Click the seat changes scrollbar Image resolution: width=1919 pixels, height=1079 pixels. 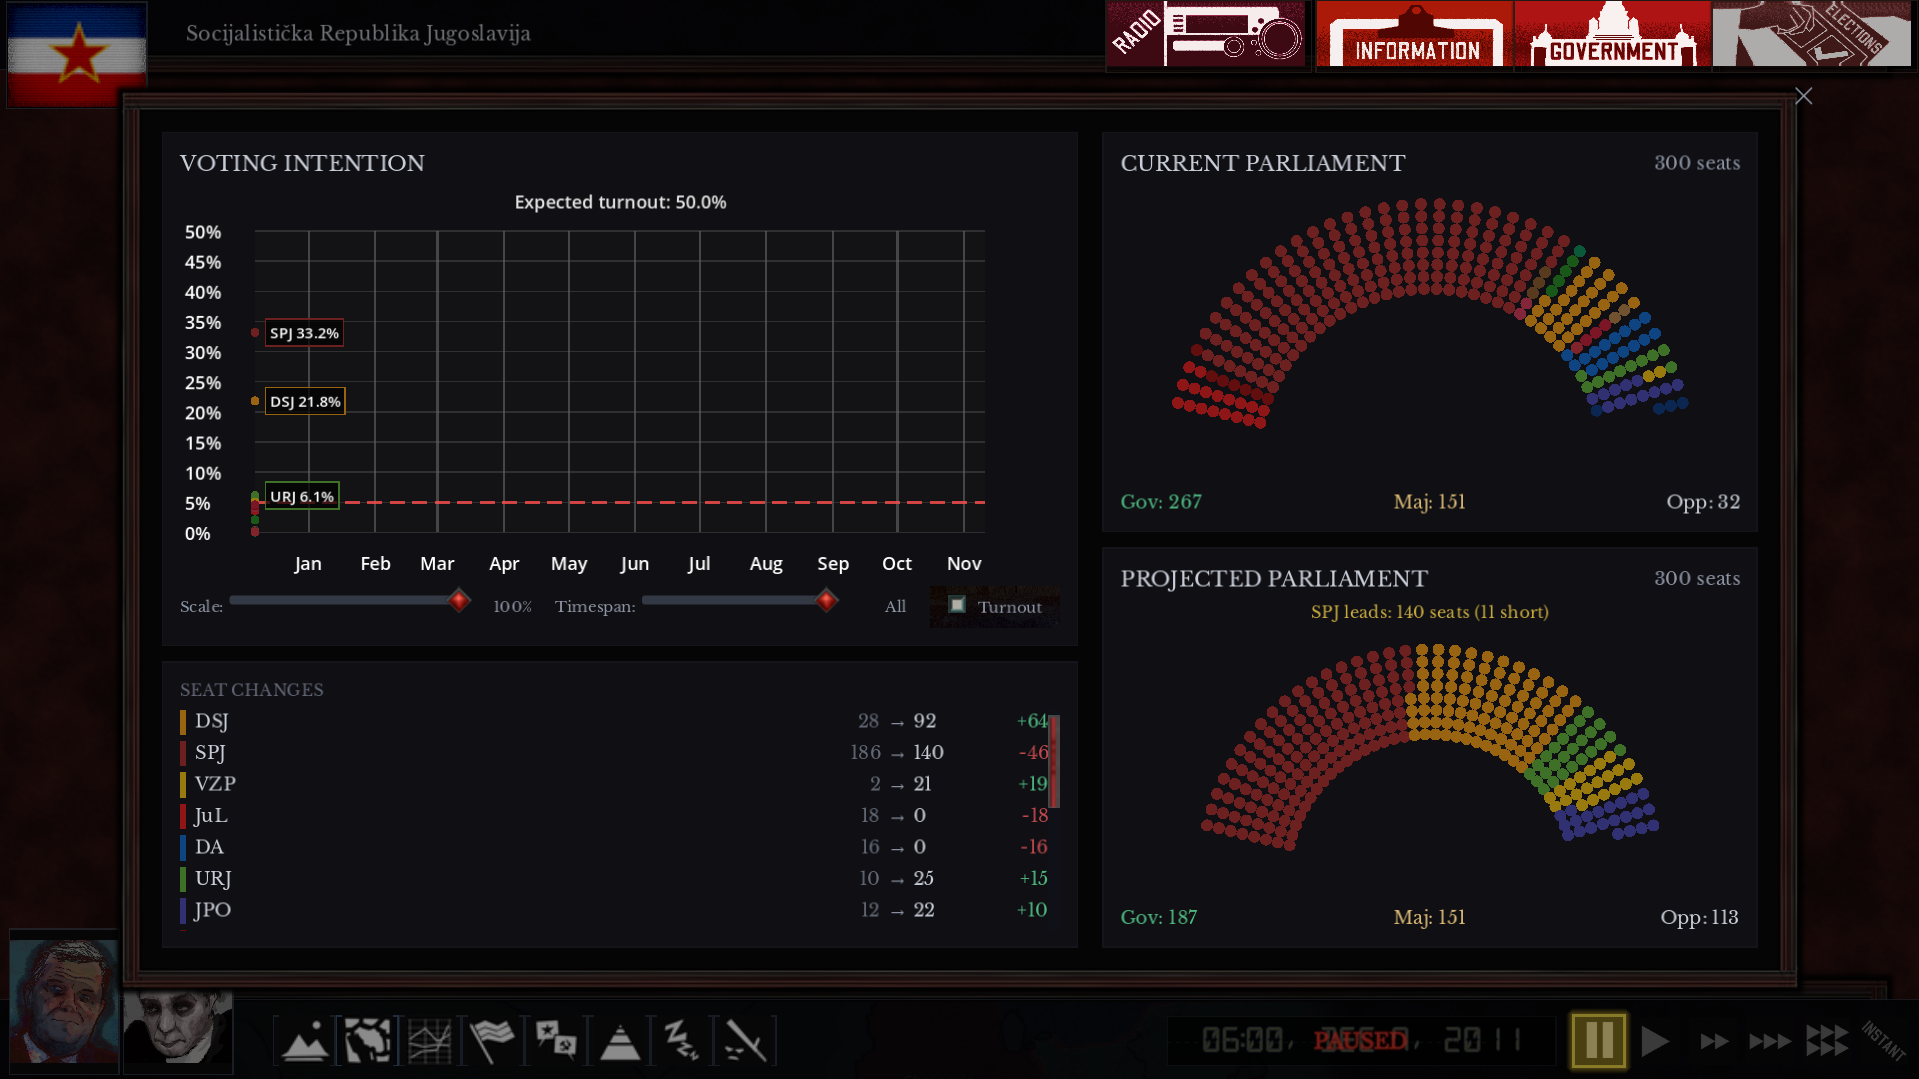click(1054, 761)
